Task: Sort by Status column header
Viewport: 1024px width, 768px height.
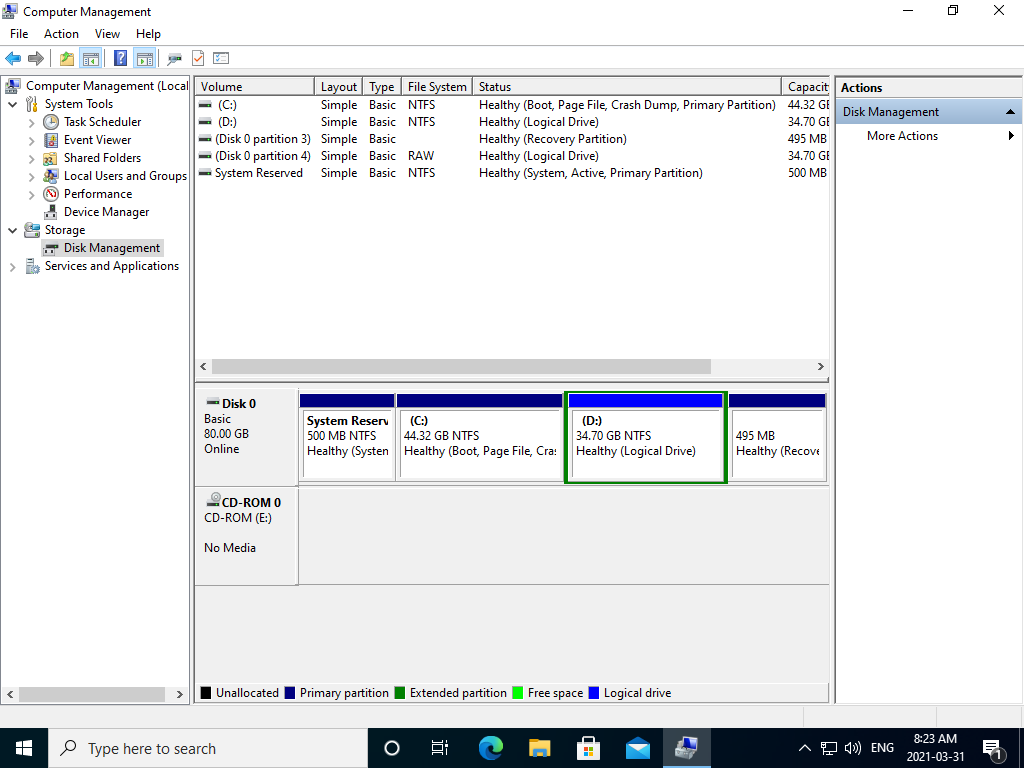Action: click(x=626, y=87)
